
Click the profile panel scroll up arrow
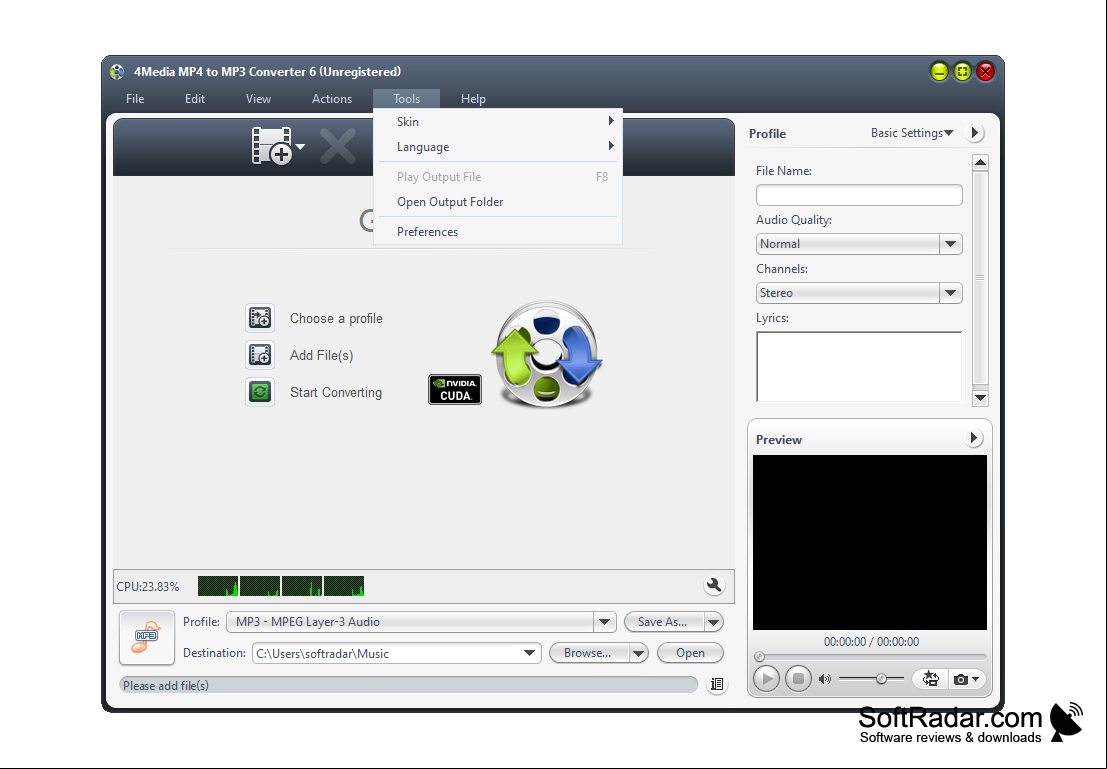[x=980, y=163]
